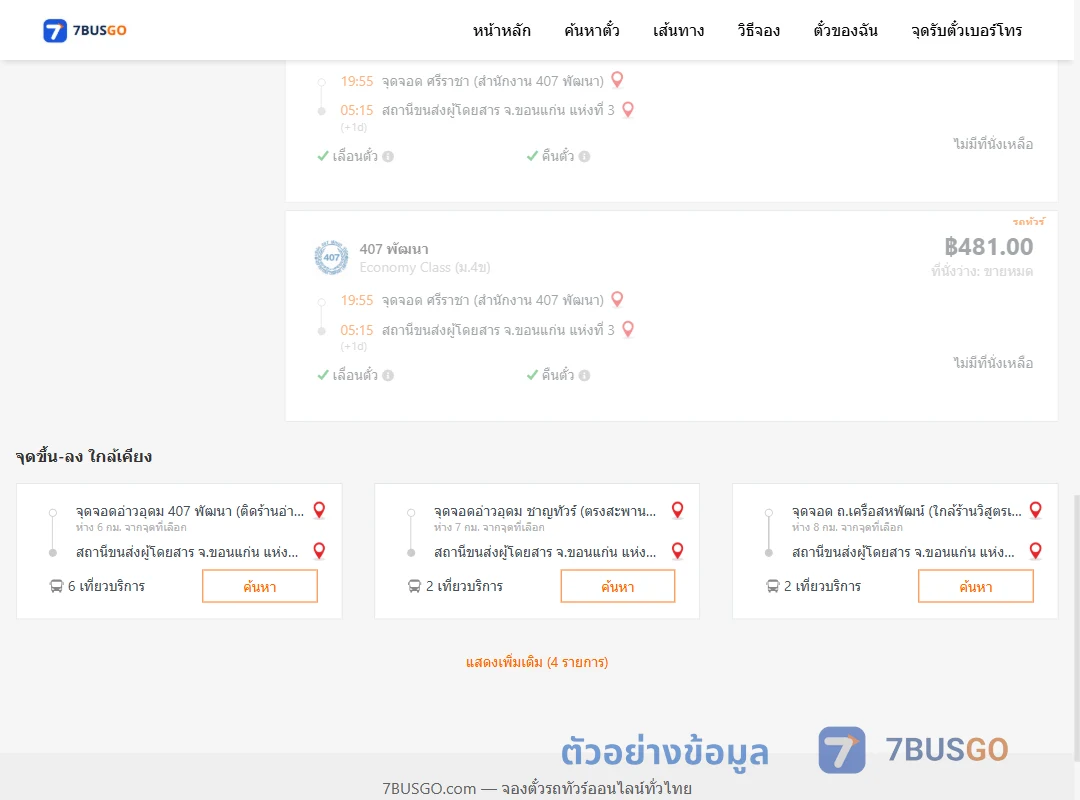
Task: Click the ที่นั่งว่าง: ขายหมด status
Action: 982,271
